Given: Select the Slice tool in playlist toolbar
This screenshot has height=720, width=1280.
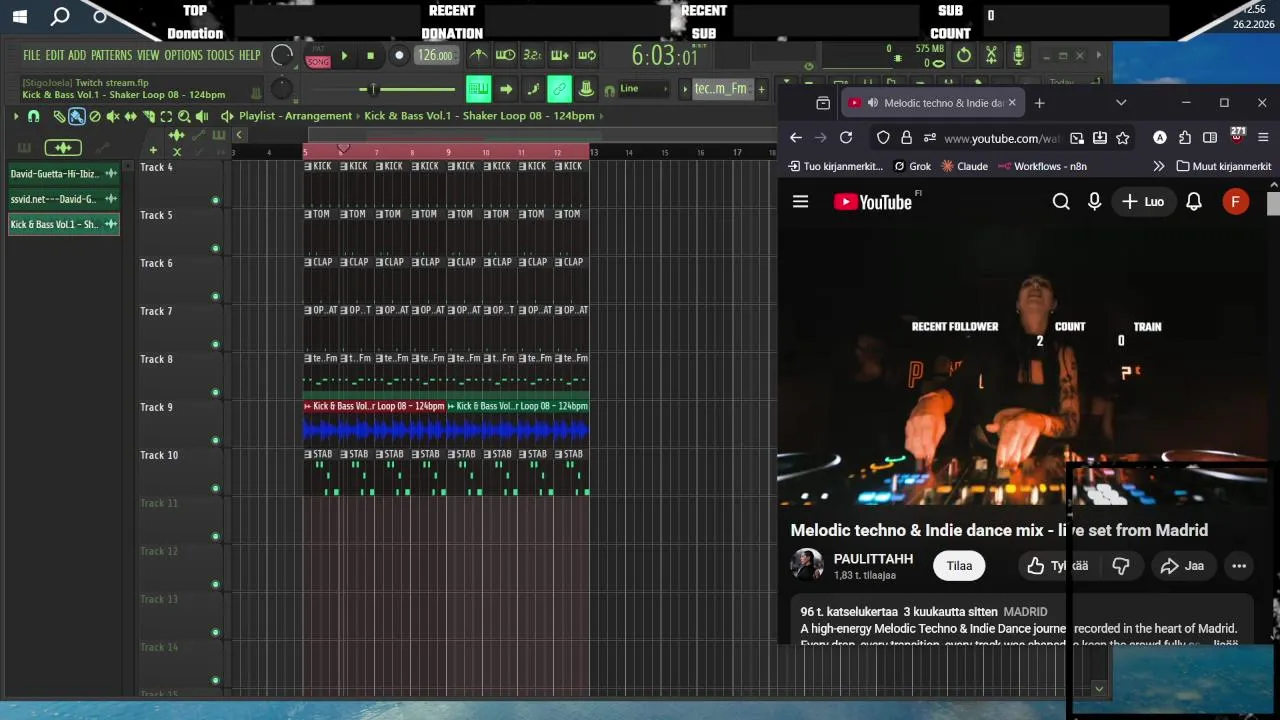Looking at the screenshot, I should point(148,116).
